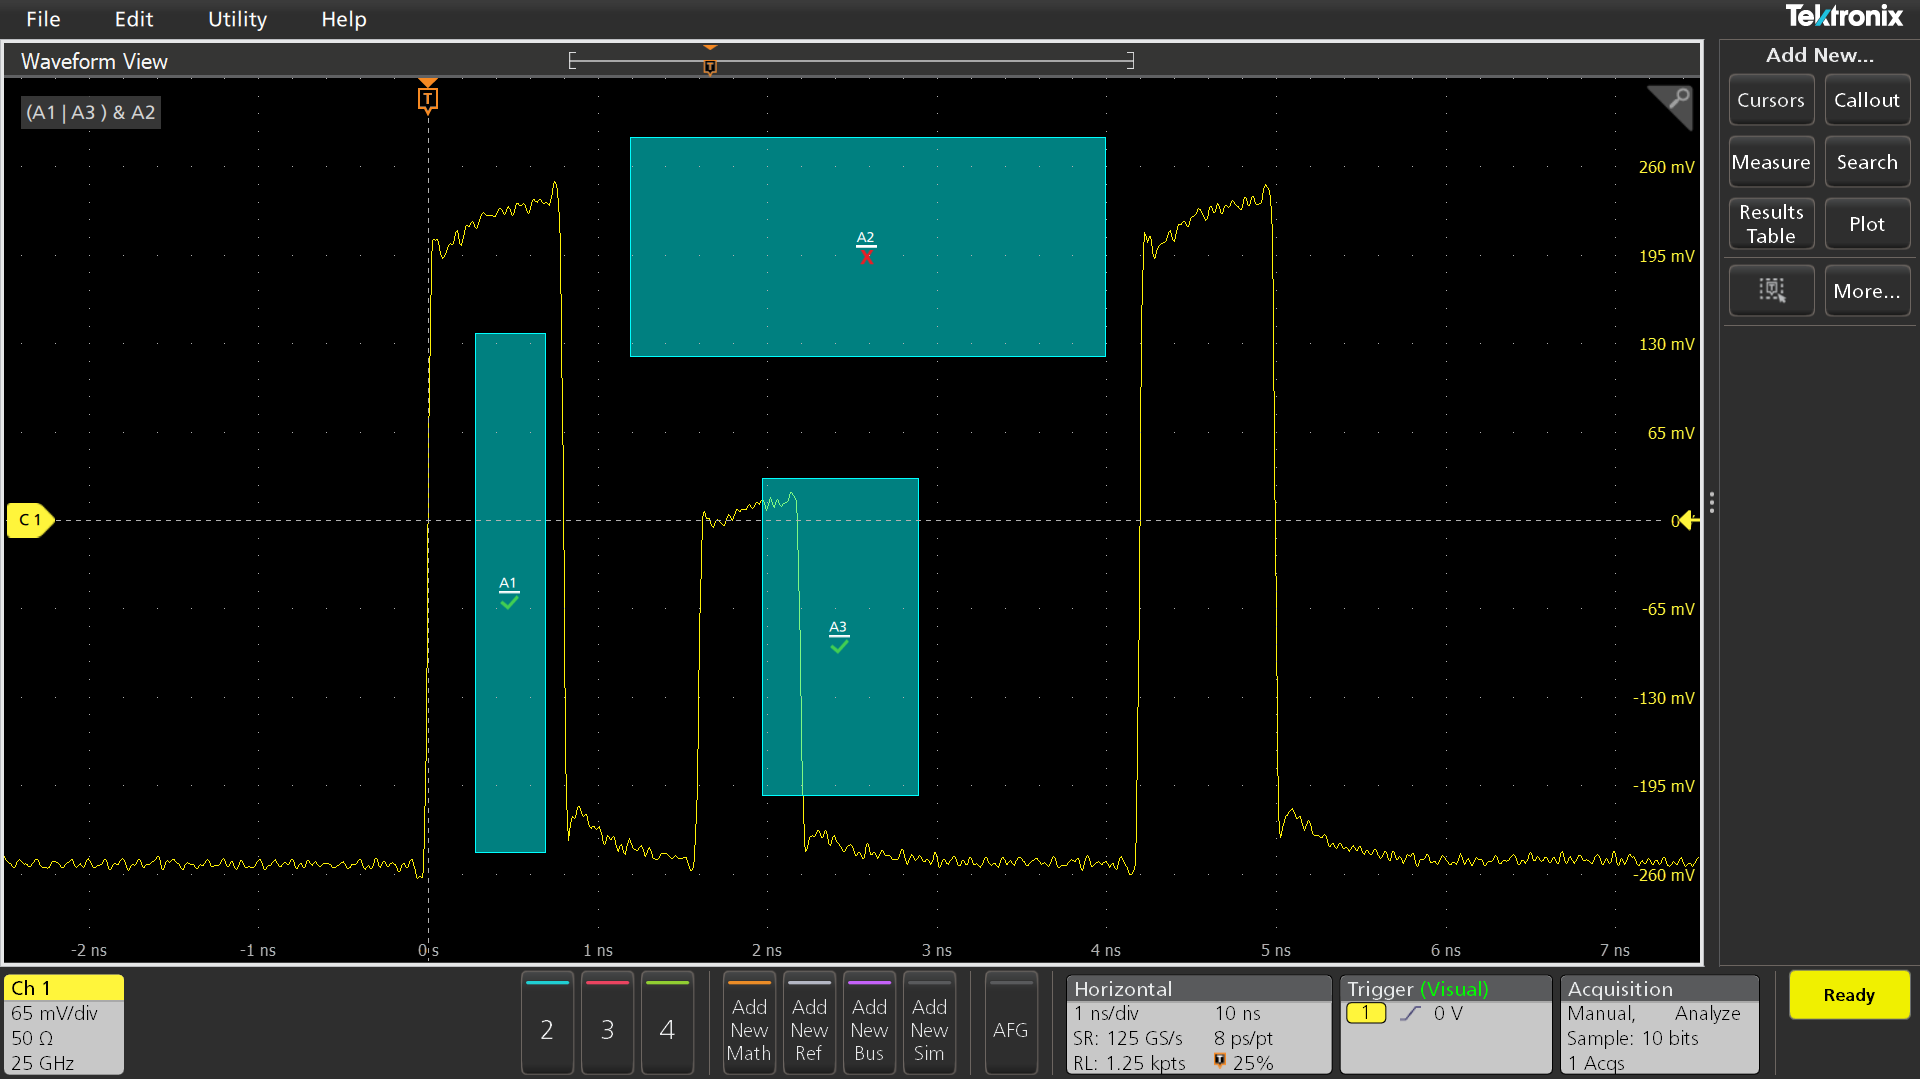Click the Plot button
The image size is (1920, 1079).
coord(1867,224)
